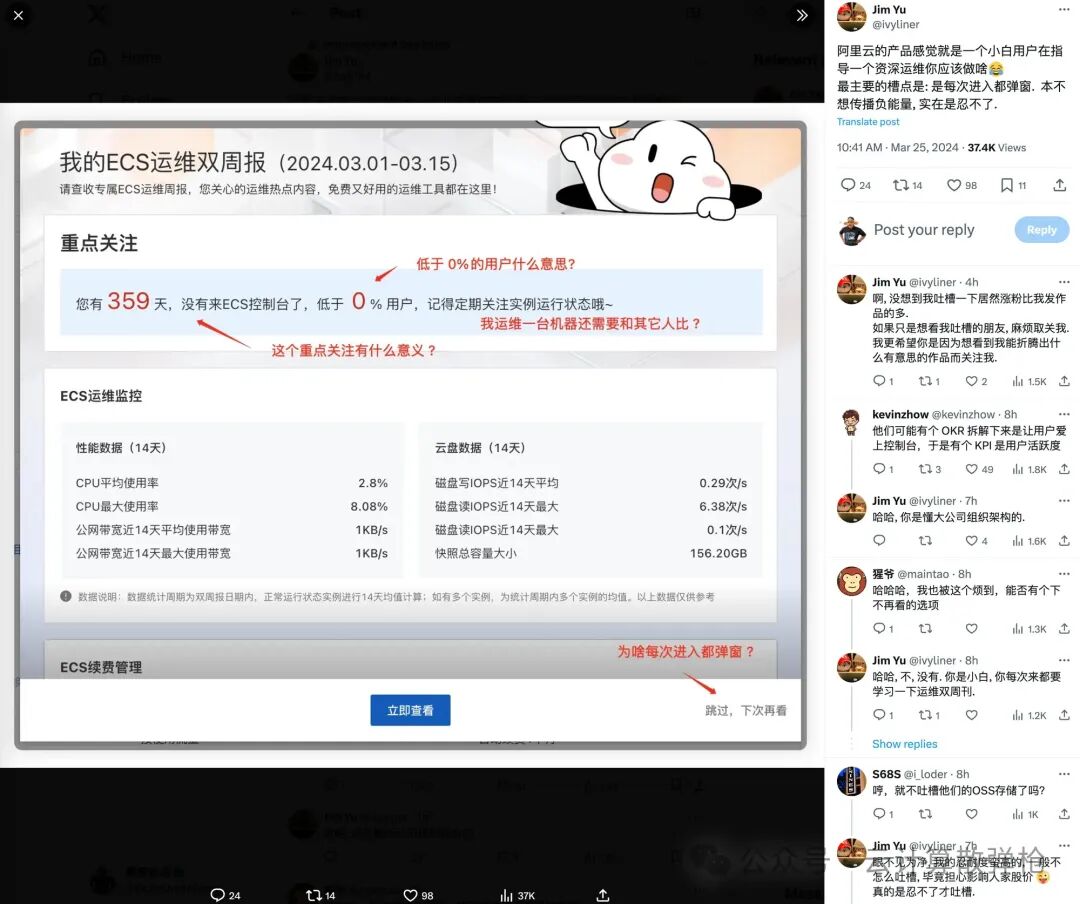1080x904 pixels.
Task: Open more options on 猩爷's reply
Action: click(x=1064, y=574)
